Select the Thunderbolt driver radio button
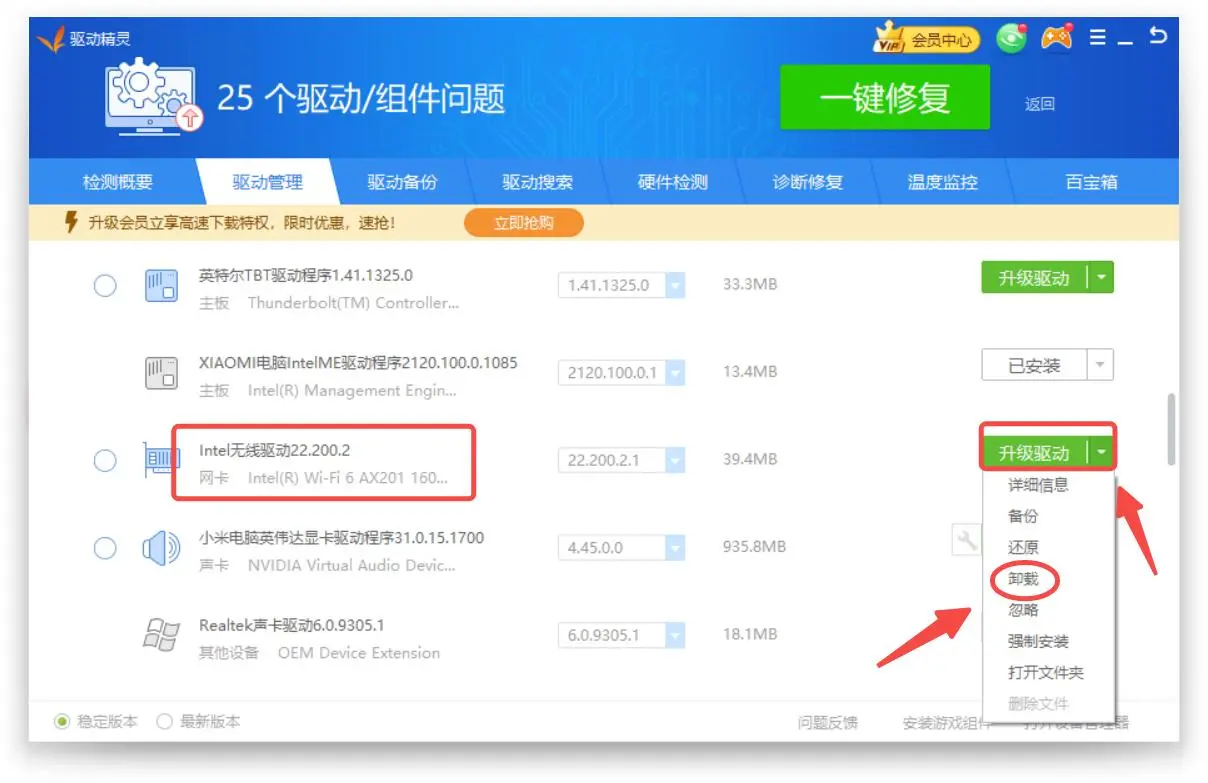Image resolution: width=1208 pixels, height=783 pixels. [105, 286]
